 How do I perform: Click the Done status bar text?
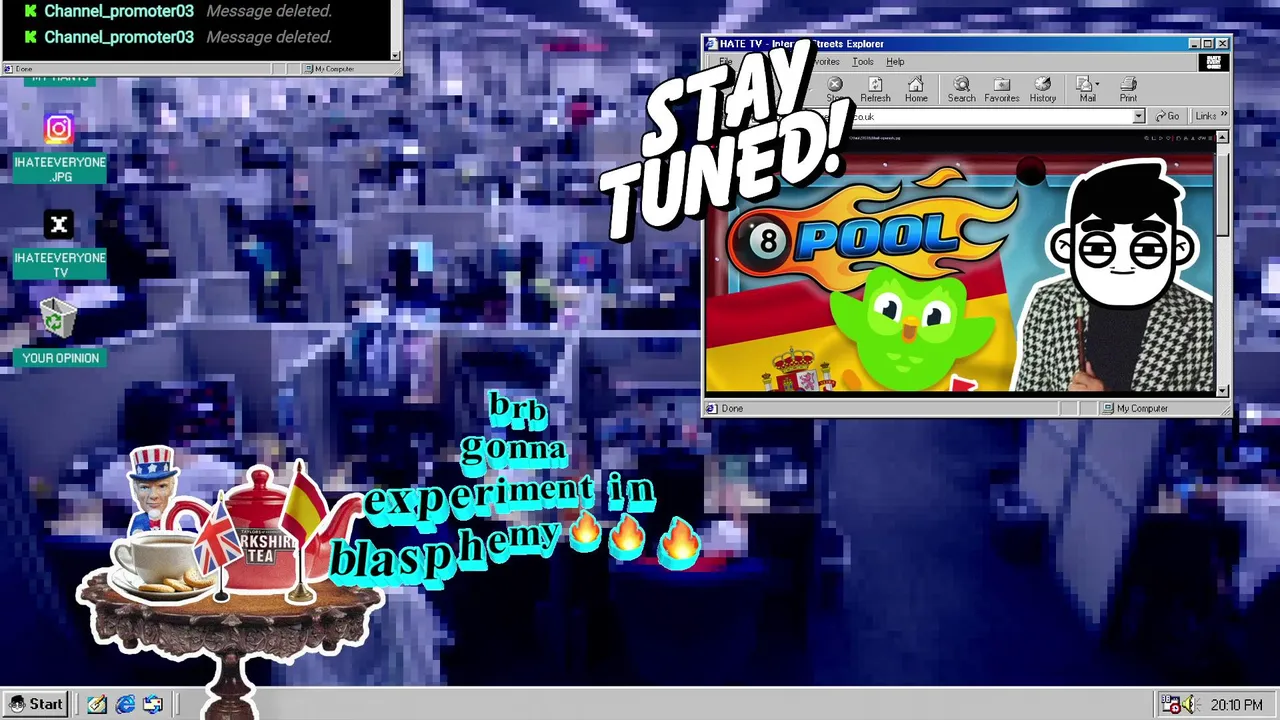pos(732,408)
